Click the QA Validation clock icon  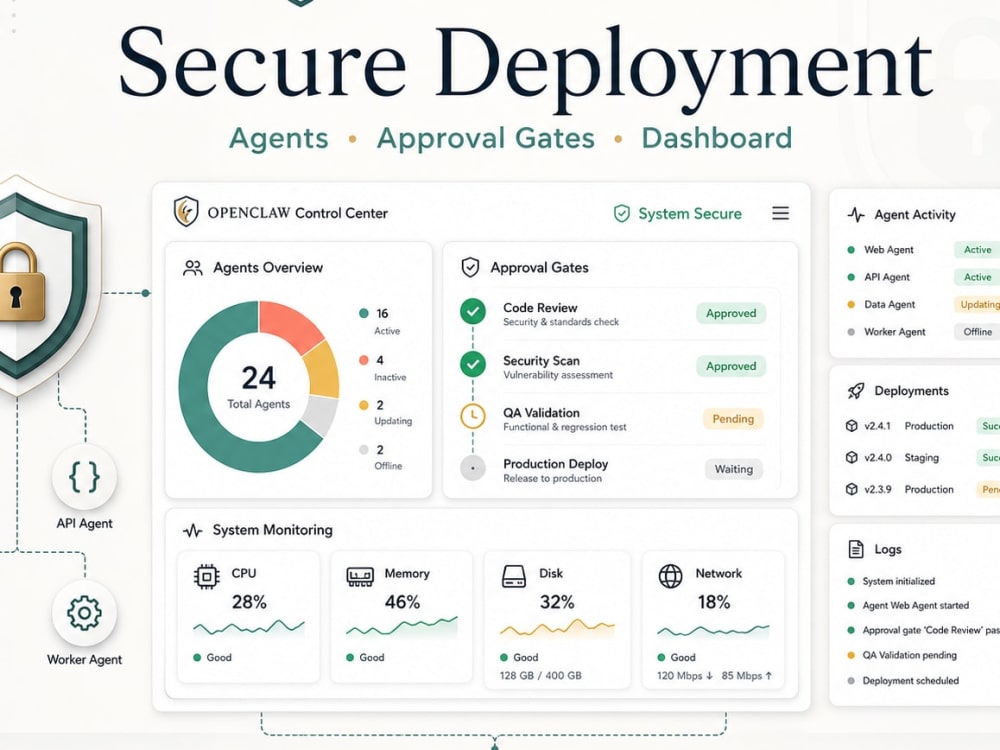click(473, 416)
